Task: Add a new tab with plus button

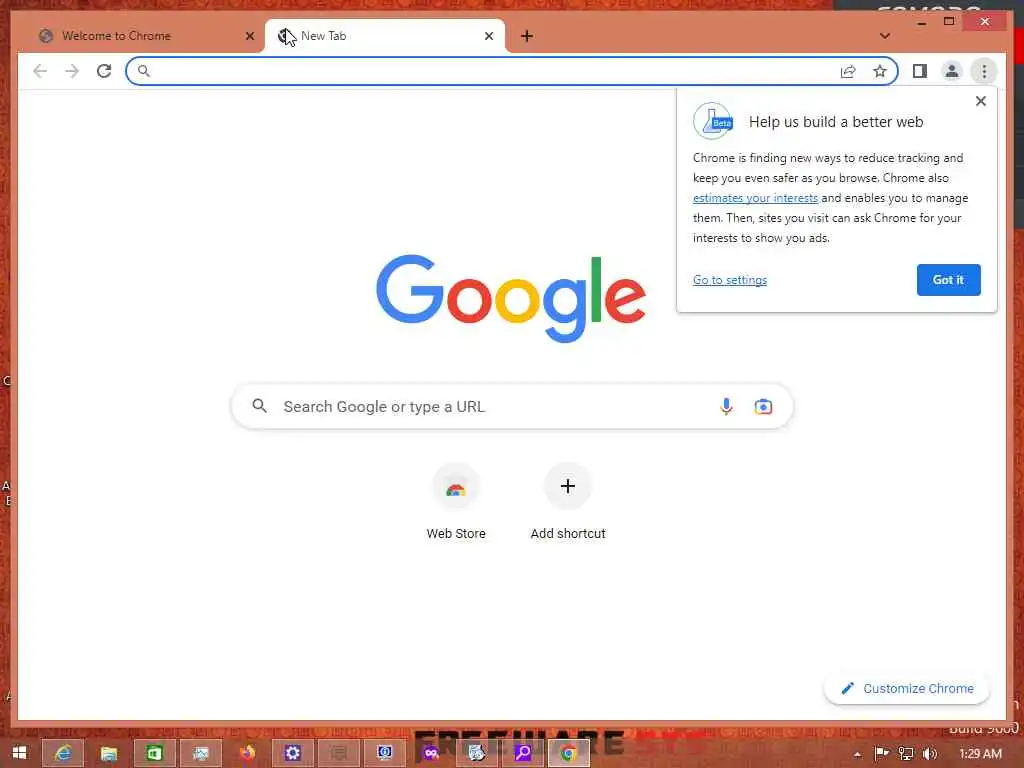Action: pos(526,36)
